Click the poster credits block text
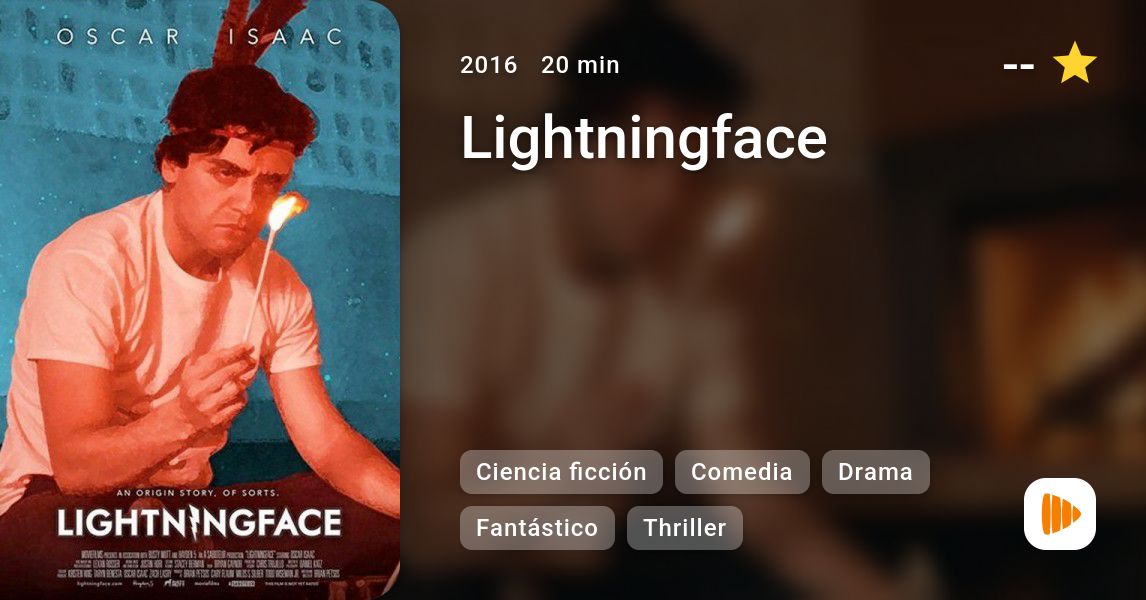 click(199, 563)
